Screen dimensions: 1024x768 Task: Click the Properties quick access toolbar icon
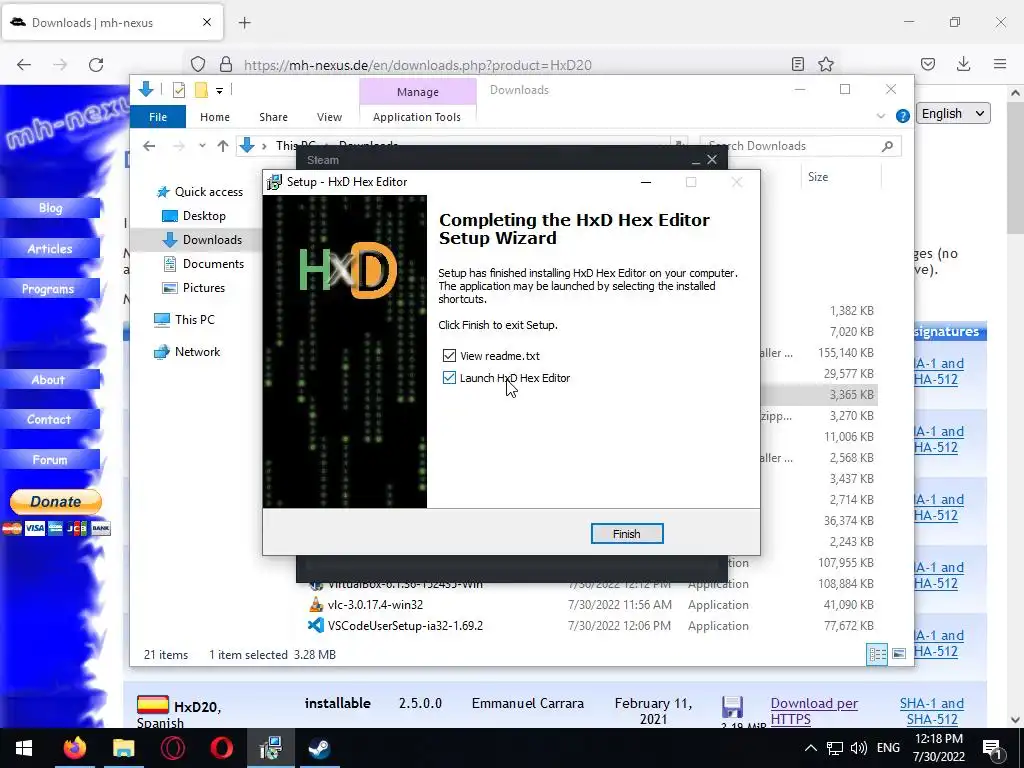[178, 90]
